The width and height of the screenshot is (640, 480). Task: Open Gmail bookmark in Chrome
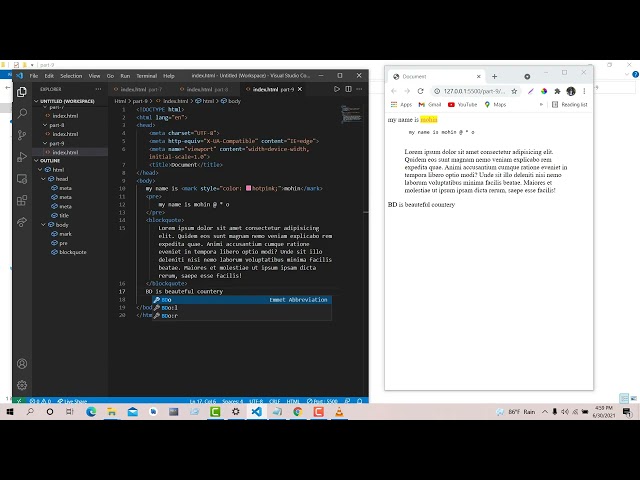point(430,104)
